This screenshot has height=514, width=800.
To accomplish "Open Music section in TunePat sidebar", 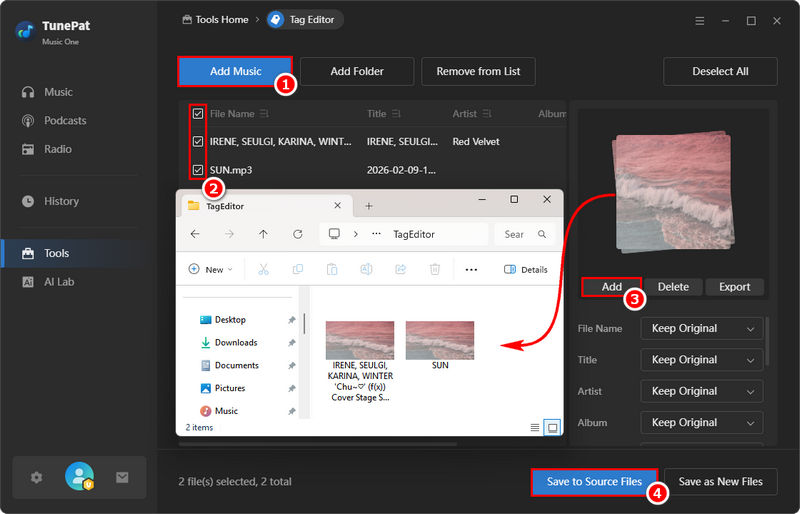I will pos(47,92).
